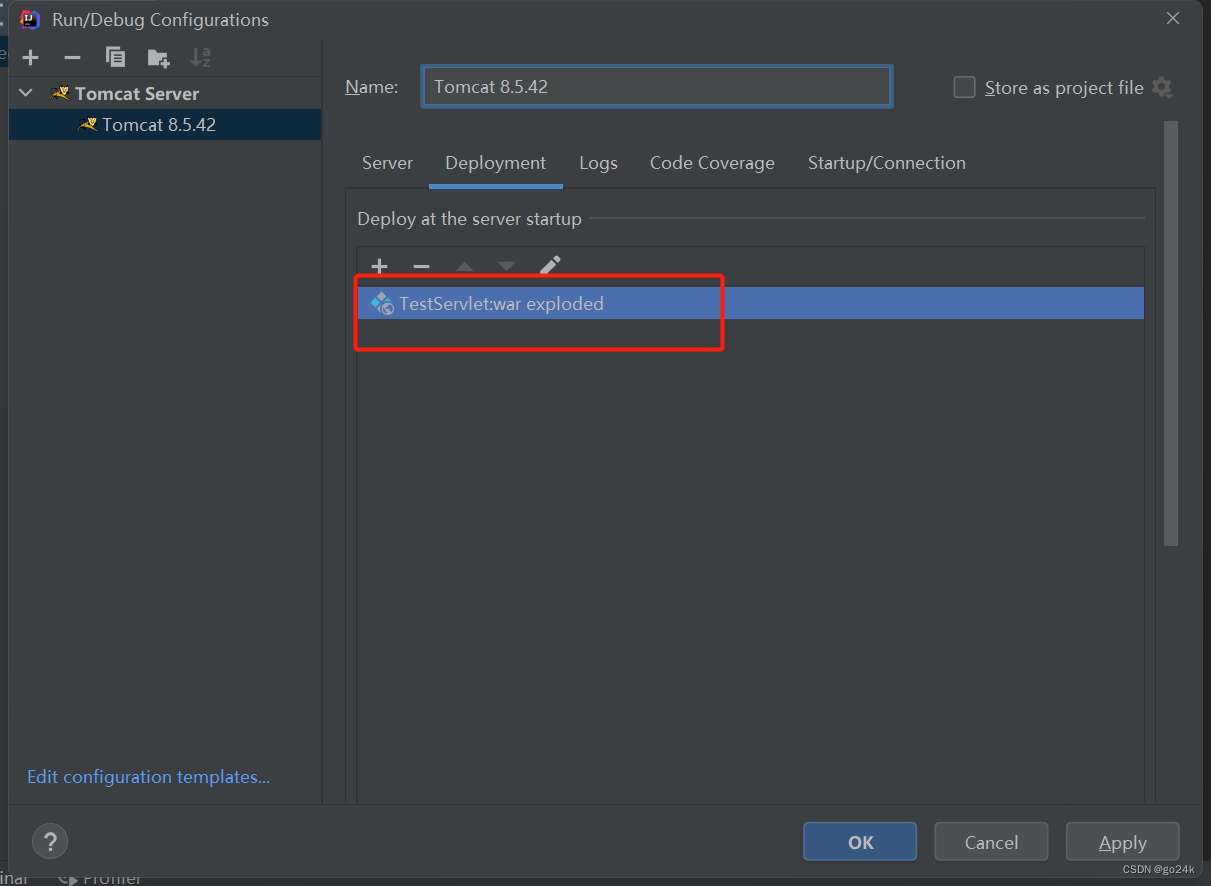Click the TestServlet artifact icon
Viewport: 1211px width, 886px height.
(381, 303)
